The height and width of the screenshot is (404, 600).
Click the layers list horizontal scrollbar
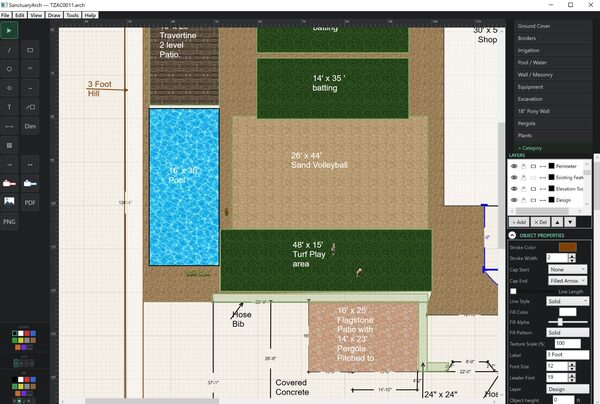point(541,211)
